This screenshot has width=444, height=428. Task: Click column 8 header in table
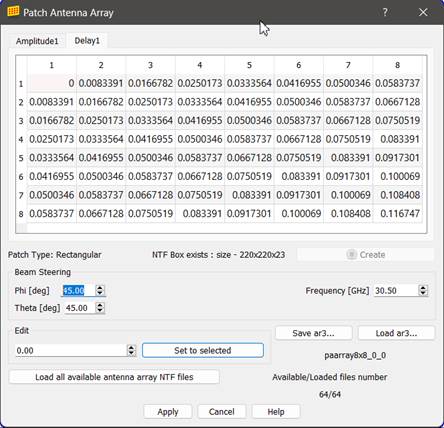pos(397,65)
